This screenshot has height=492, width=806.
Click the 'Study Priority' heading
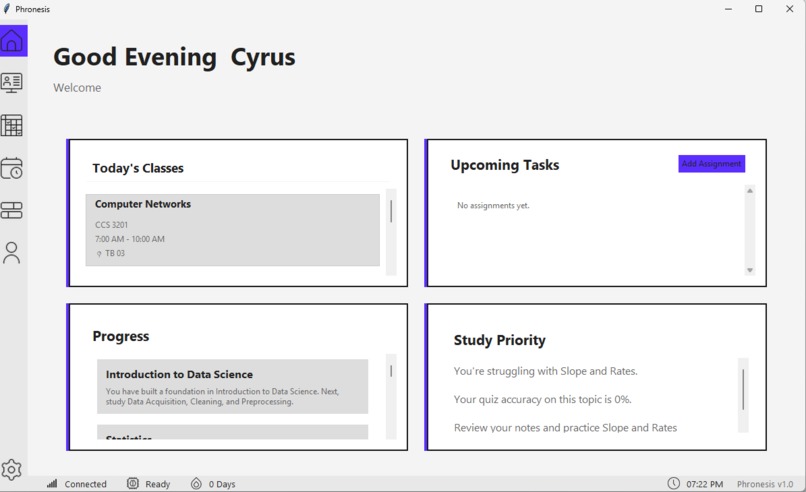coord(500,340)
